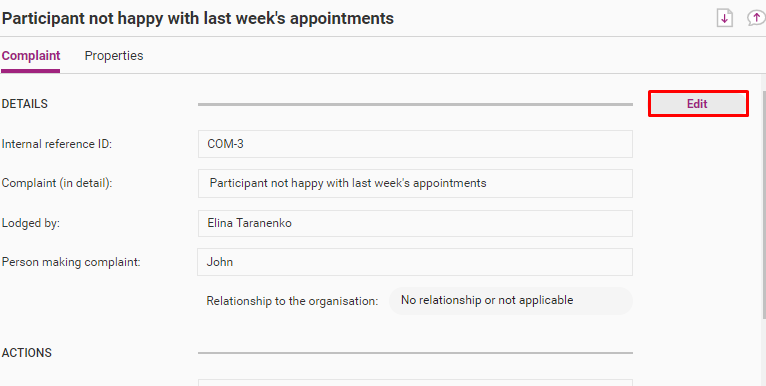Image resolution: width=766 pixels, height=386 pixels.
Task: Switch to the Properties tab
Action: (x=114, y=56)
